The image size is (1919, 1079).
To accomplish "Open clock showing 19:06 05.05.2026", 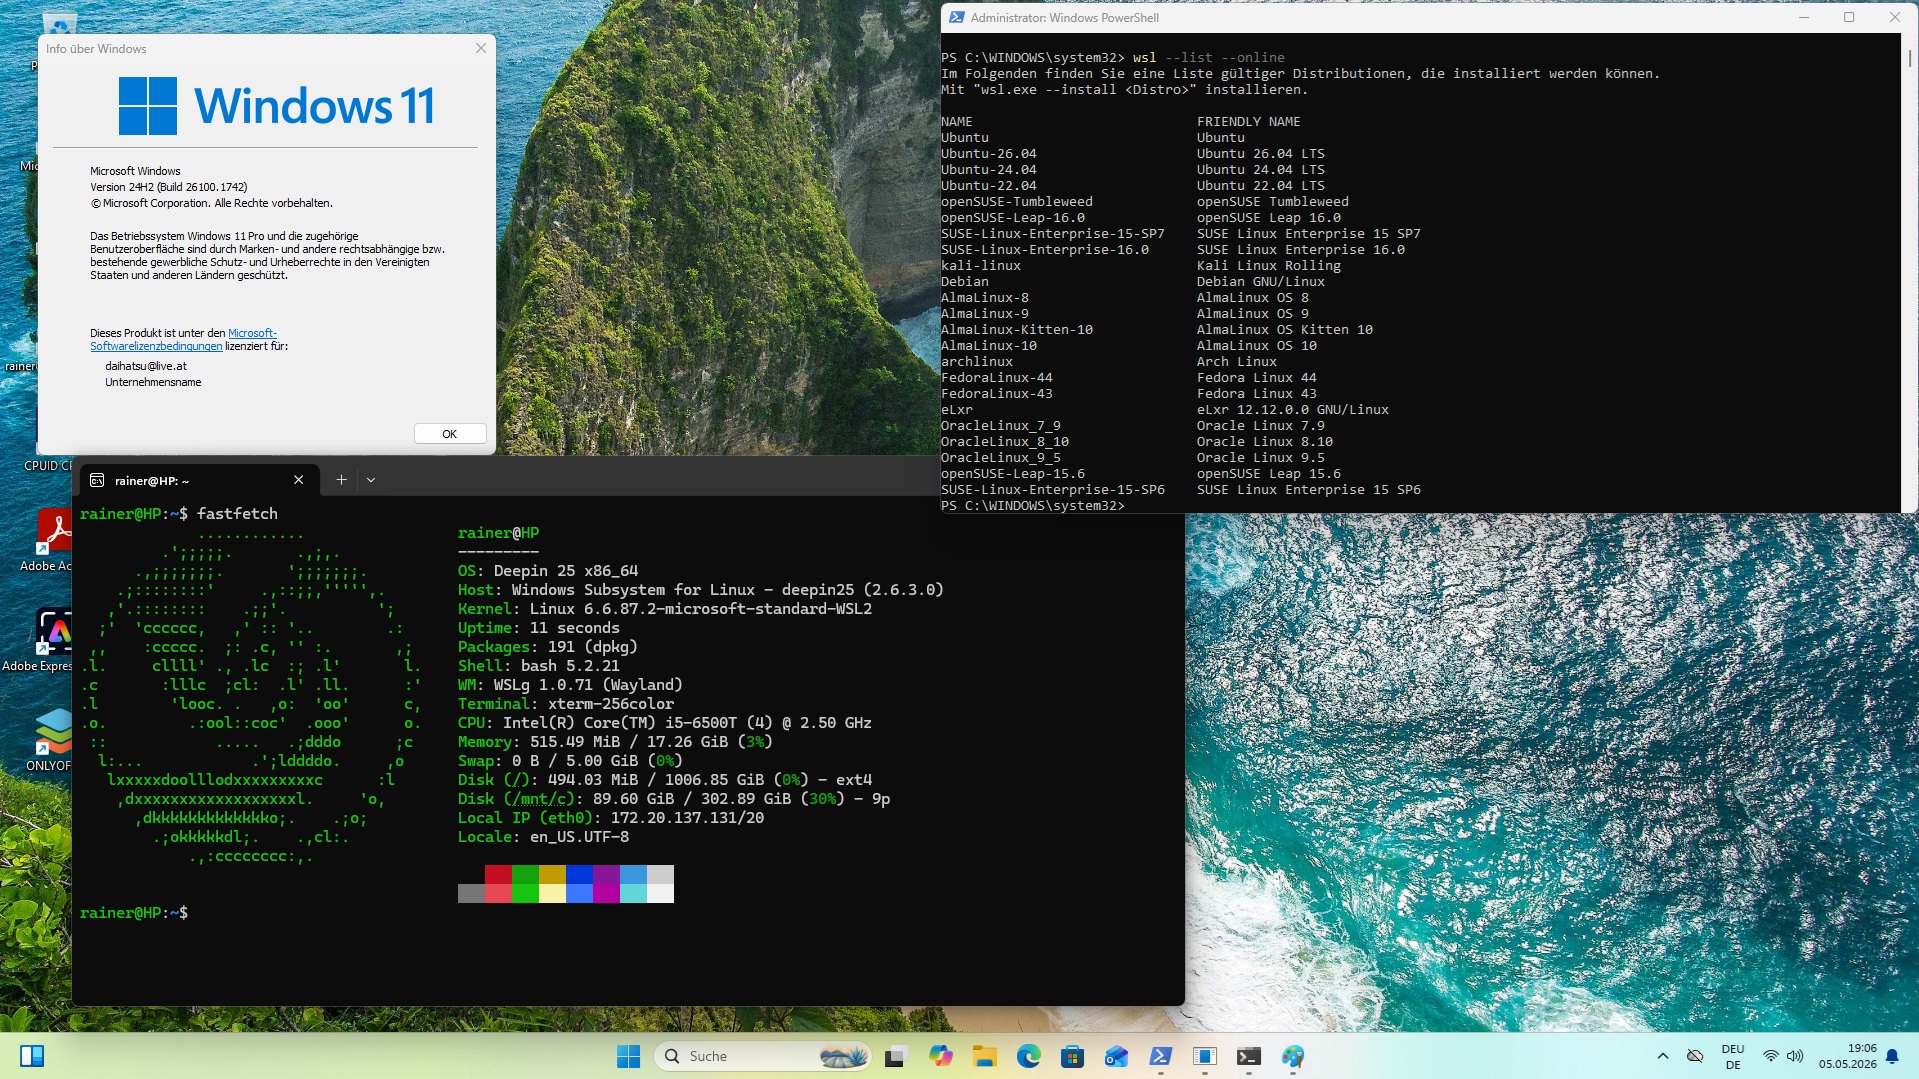I will pyautogui.click(x=1847, y=1056).
